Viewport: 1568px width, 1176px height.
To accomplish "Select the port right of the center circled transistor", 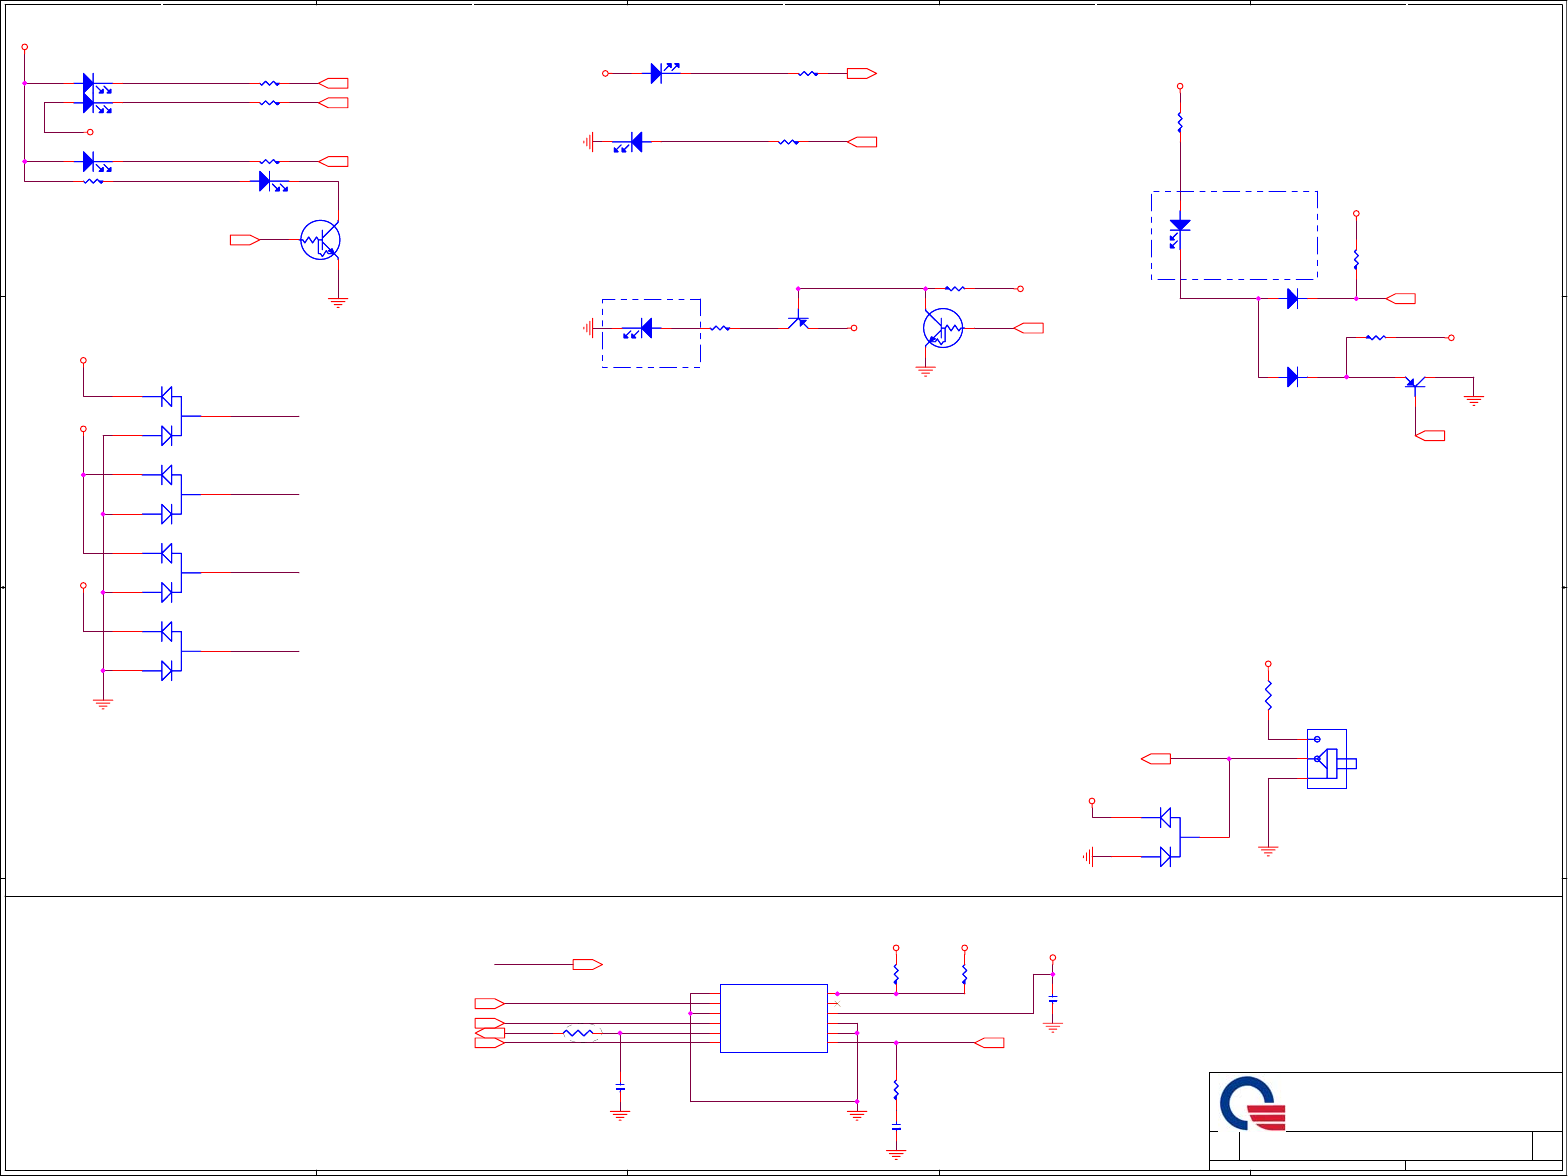I will pos(1029,328).
